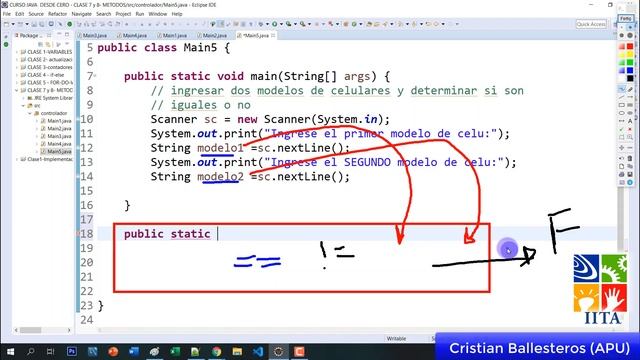Open File Explorer from the taskbar
The width and height of the screenshot is (640, 360).
click(x=237, y=351)
